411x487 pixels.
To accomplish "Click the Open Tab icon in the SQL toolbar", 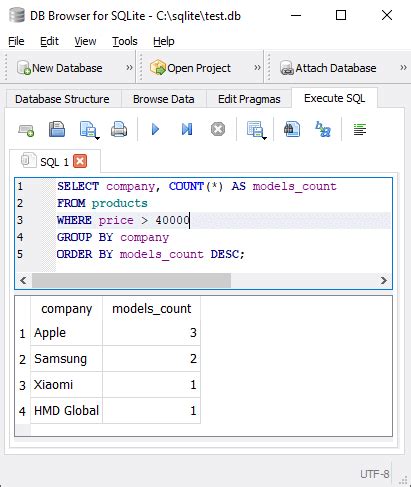I will click(26, 130).
